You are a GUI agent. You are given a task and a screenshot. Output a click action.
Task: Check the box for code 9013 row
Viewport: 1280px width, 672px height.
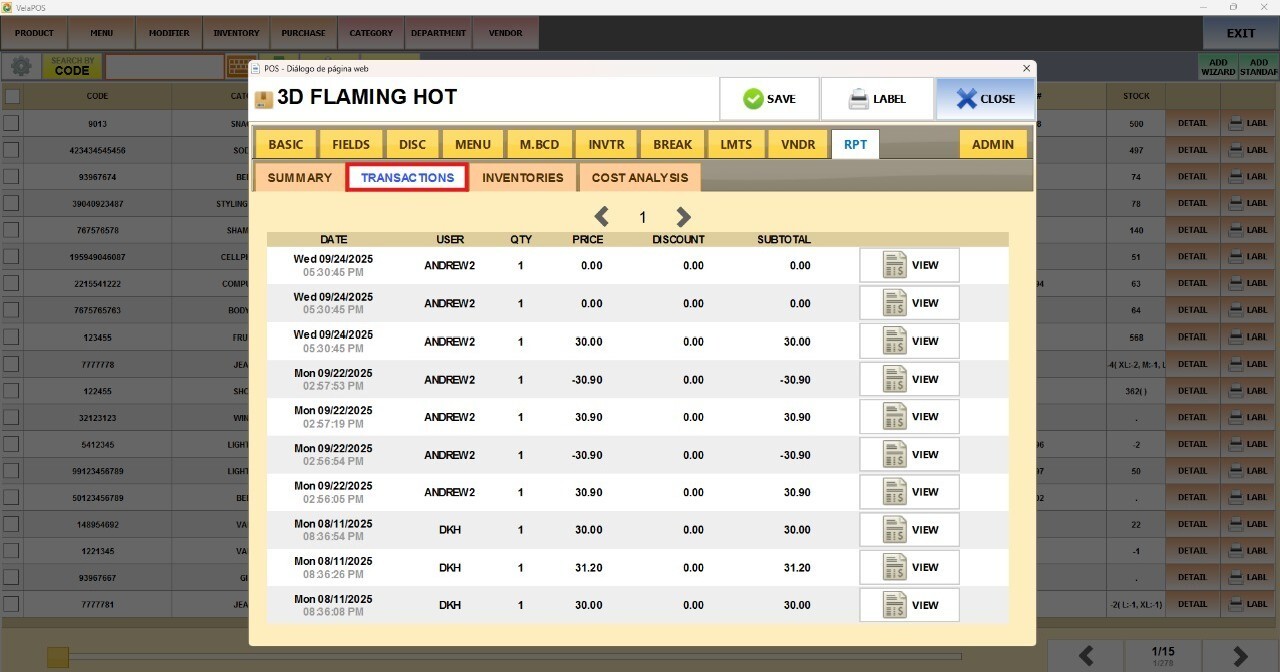coord(12,124)
